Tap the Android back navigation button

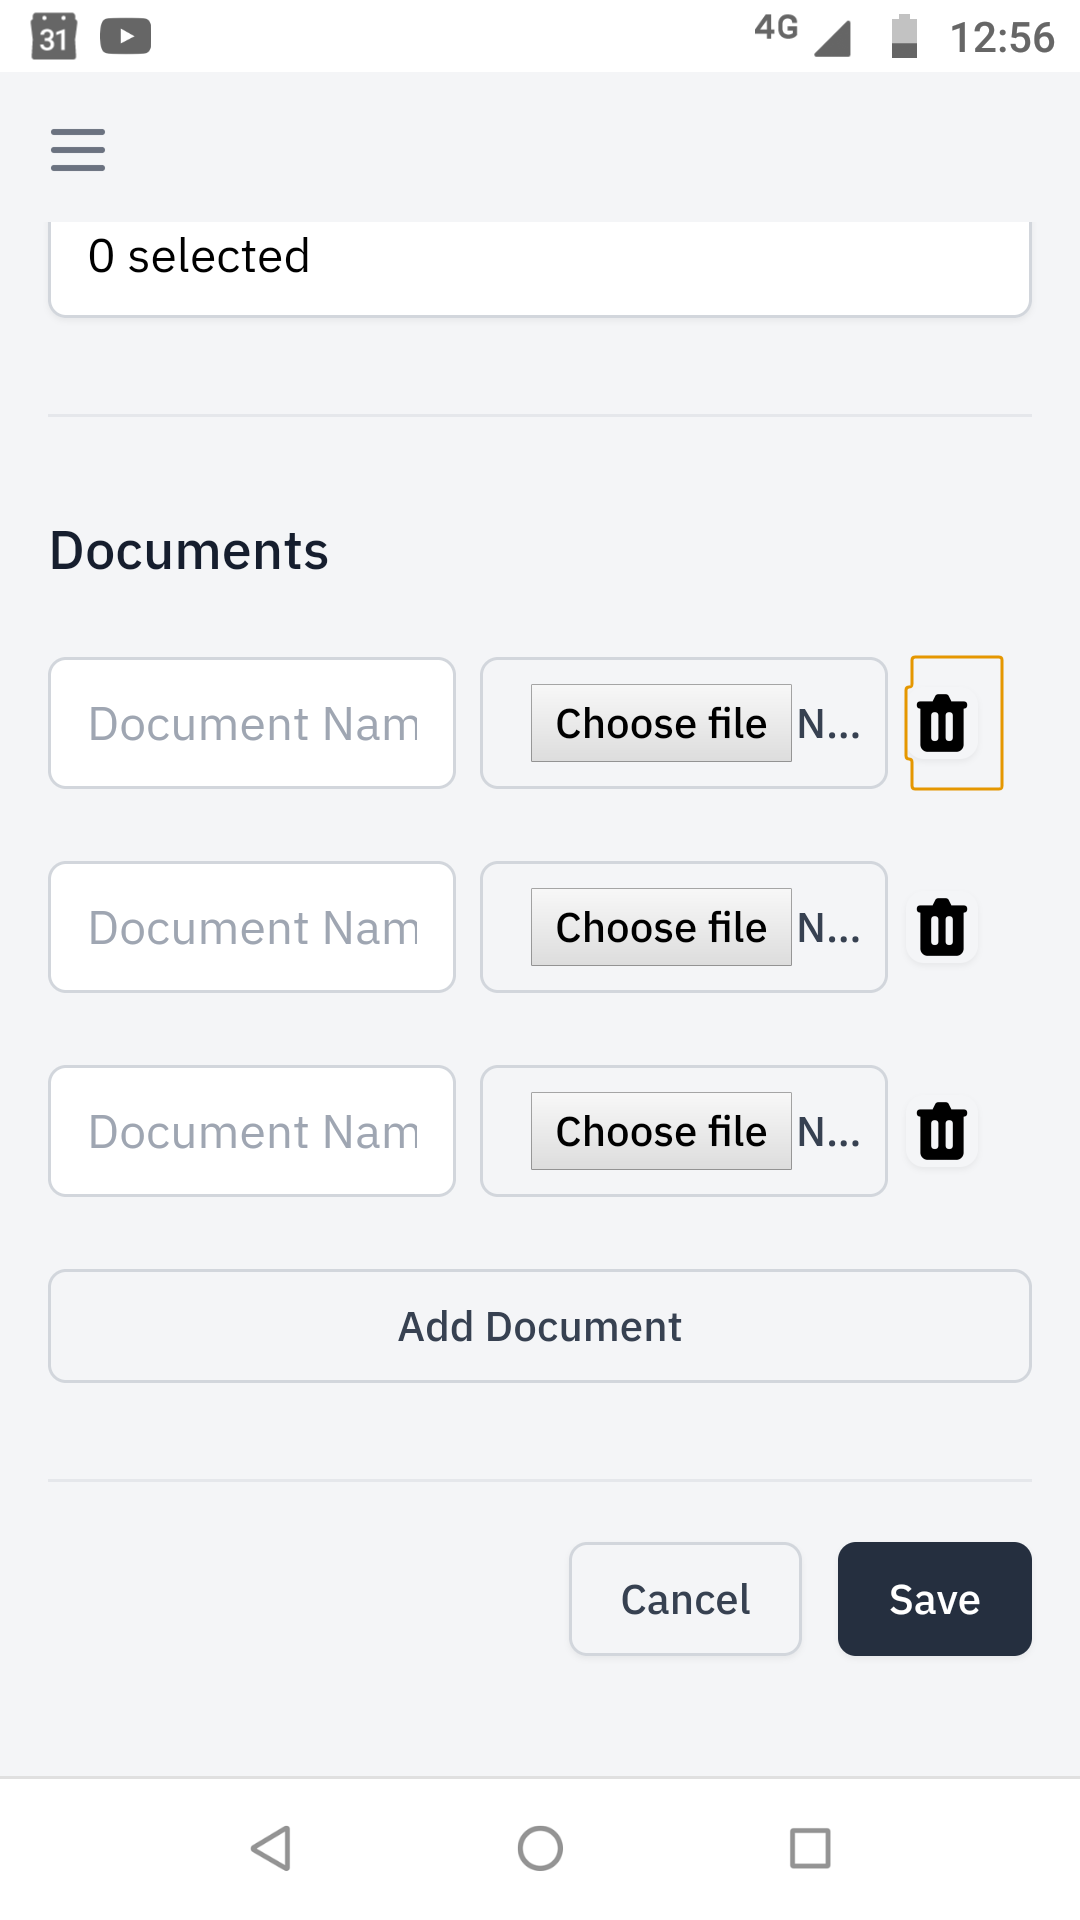coord(271,1848)
